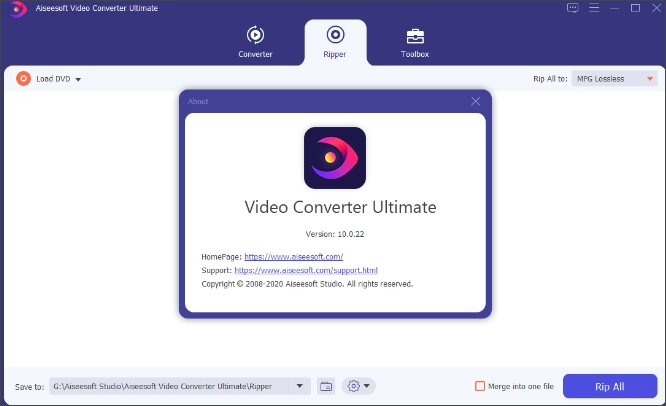Open the hamburger menu in title bar
The image size is (666, 406).
pyautogui.click(x=593, y=8)
